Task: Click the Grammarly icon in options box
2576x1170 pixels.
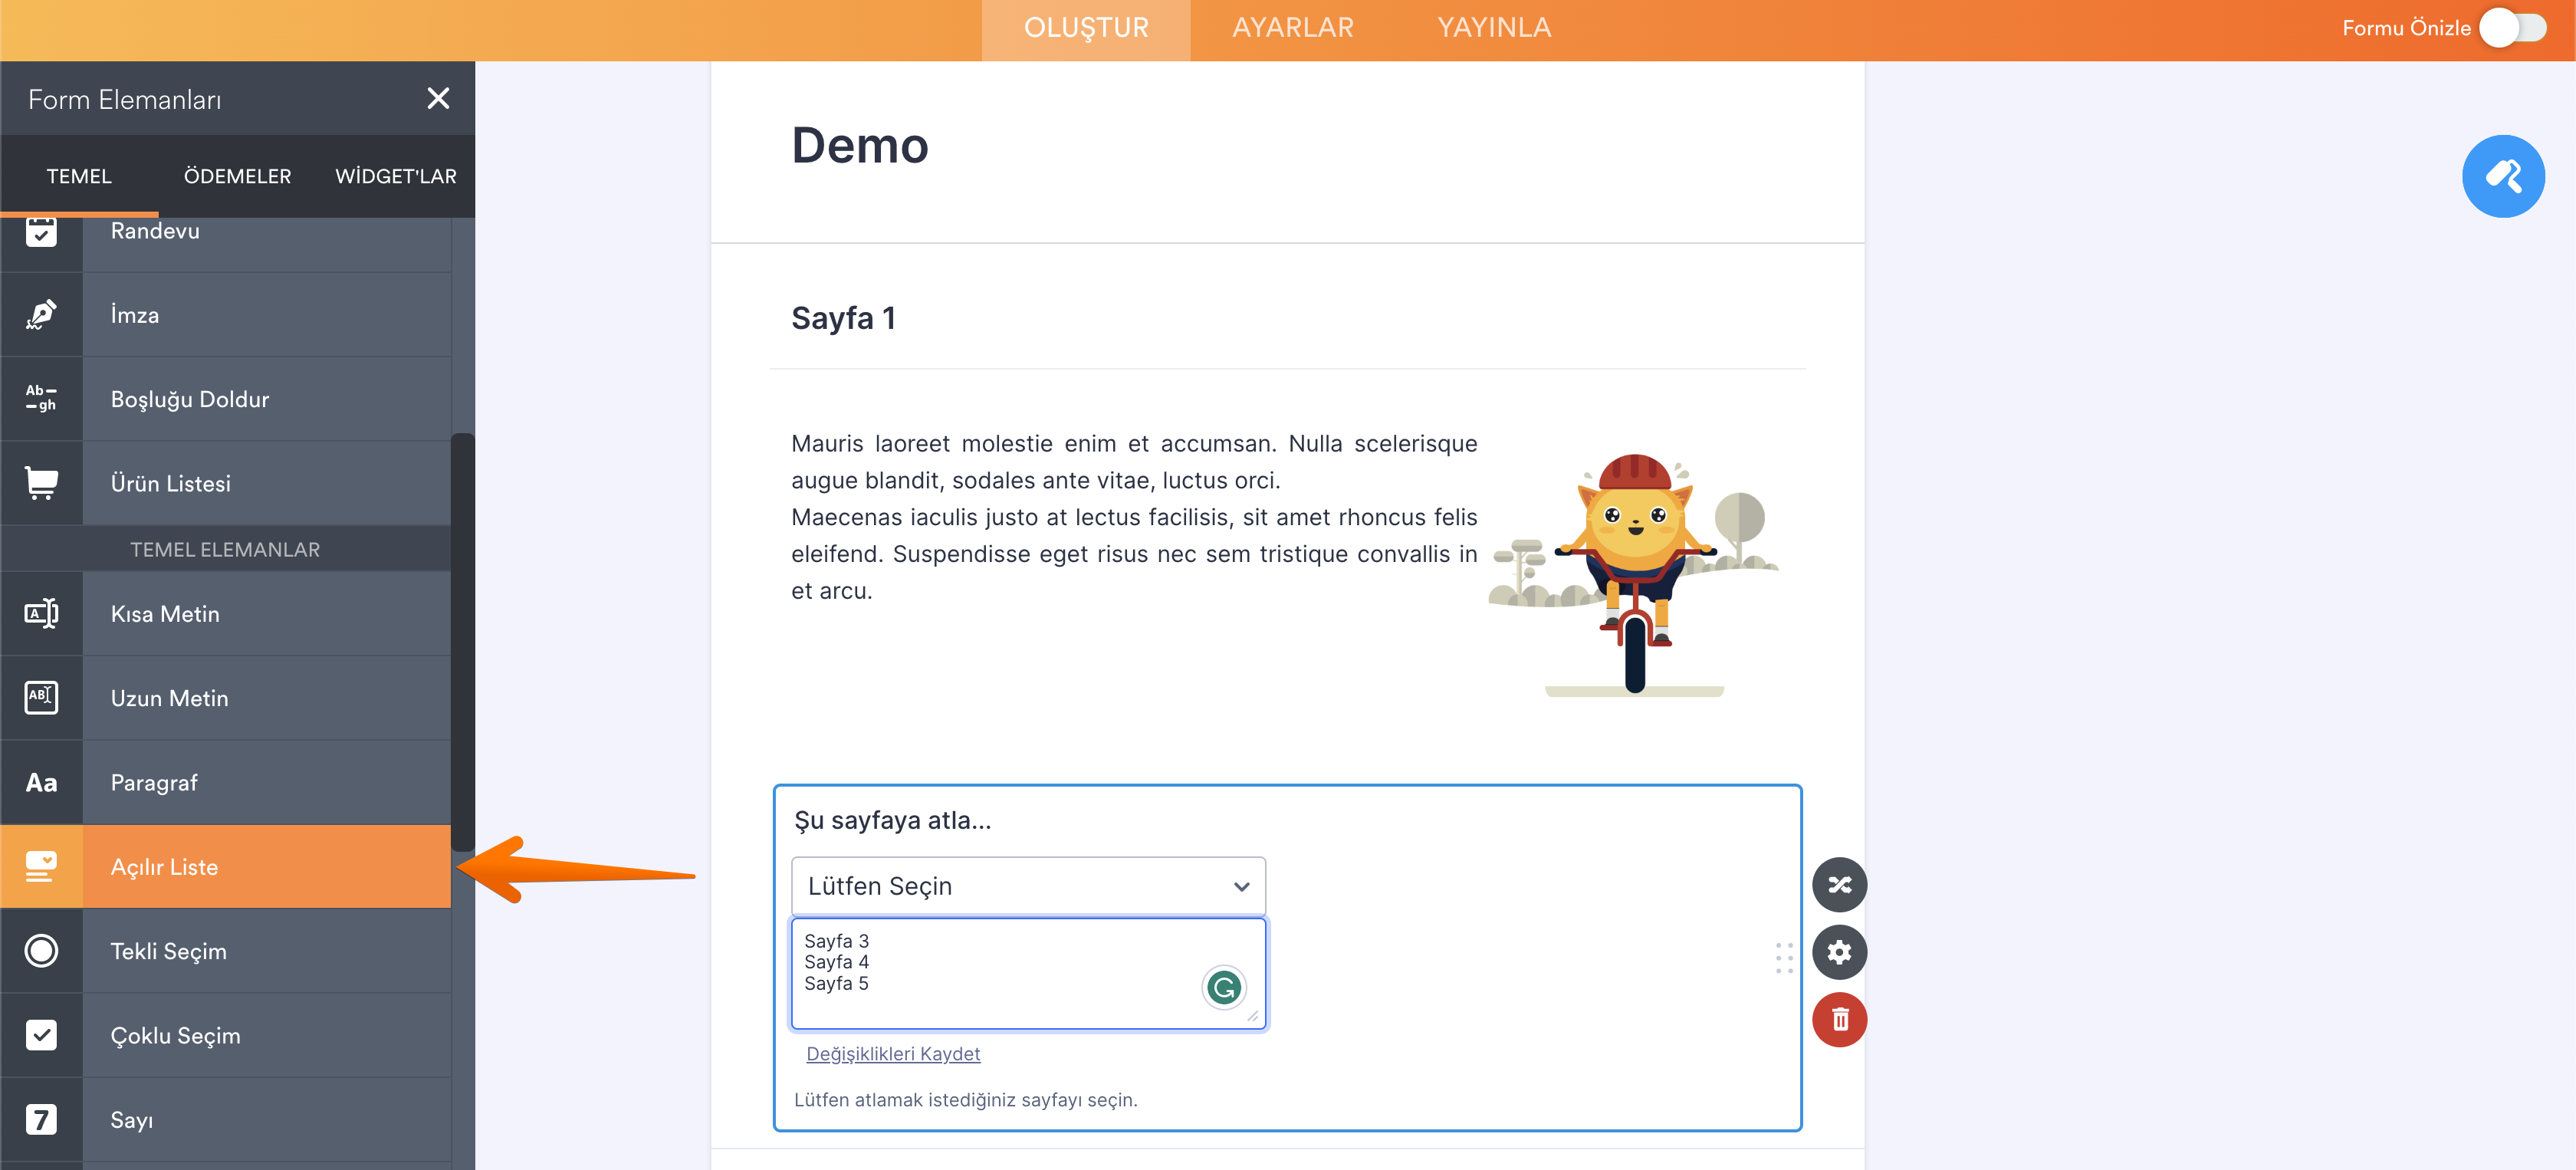Action: 1223,987
